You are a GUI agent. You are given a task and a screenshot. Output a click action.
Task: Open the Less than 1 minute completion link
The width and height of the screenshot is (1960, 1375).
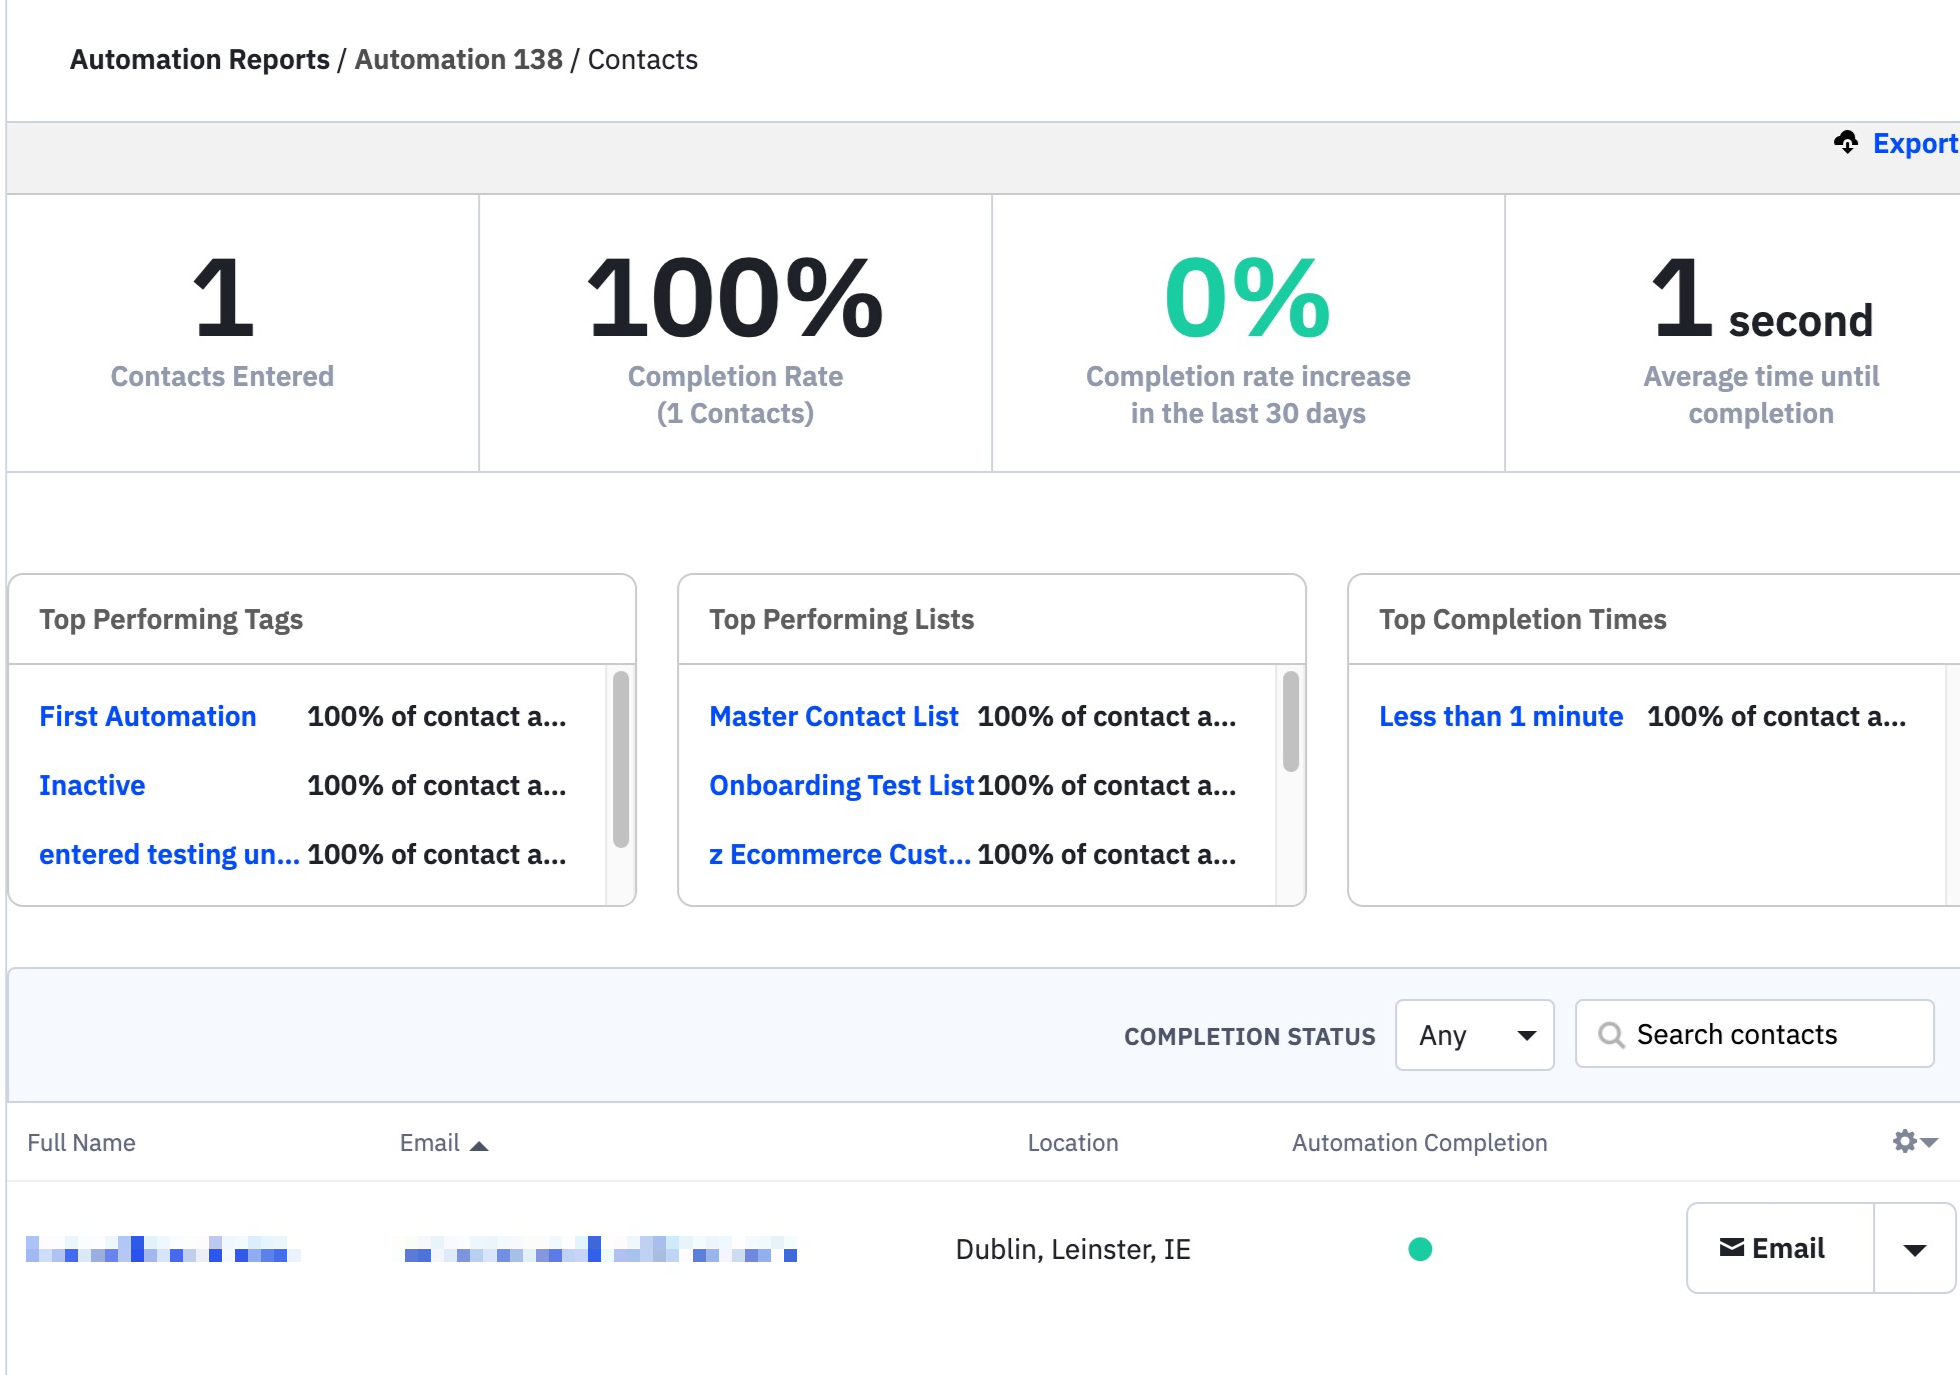(x=1500, y=716)
